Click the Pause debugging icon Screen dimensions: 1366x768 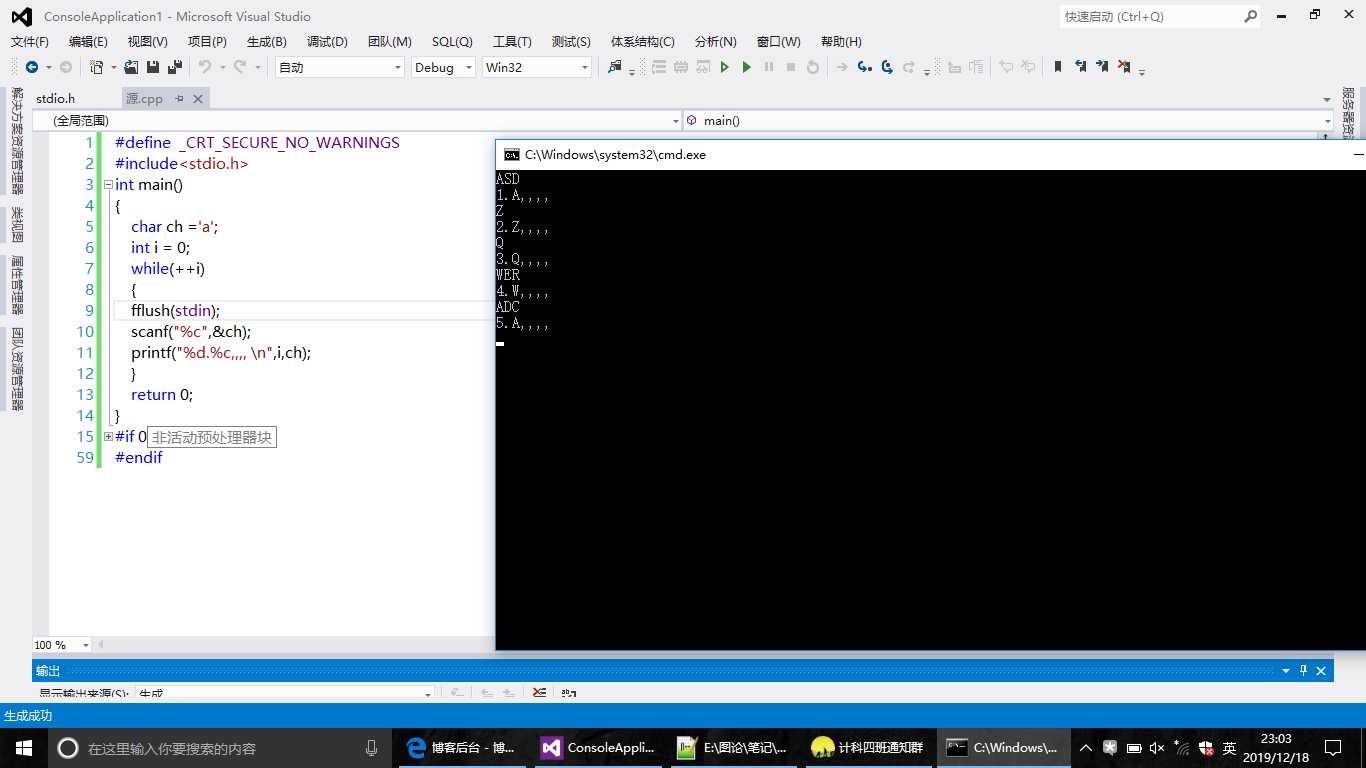pyautogui.click(x=769, y=67)
